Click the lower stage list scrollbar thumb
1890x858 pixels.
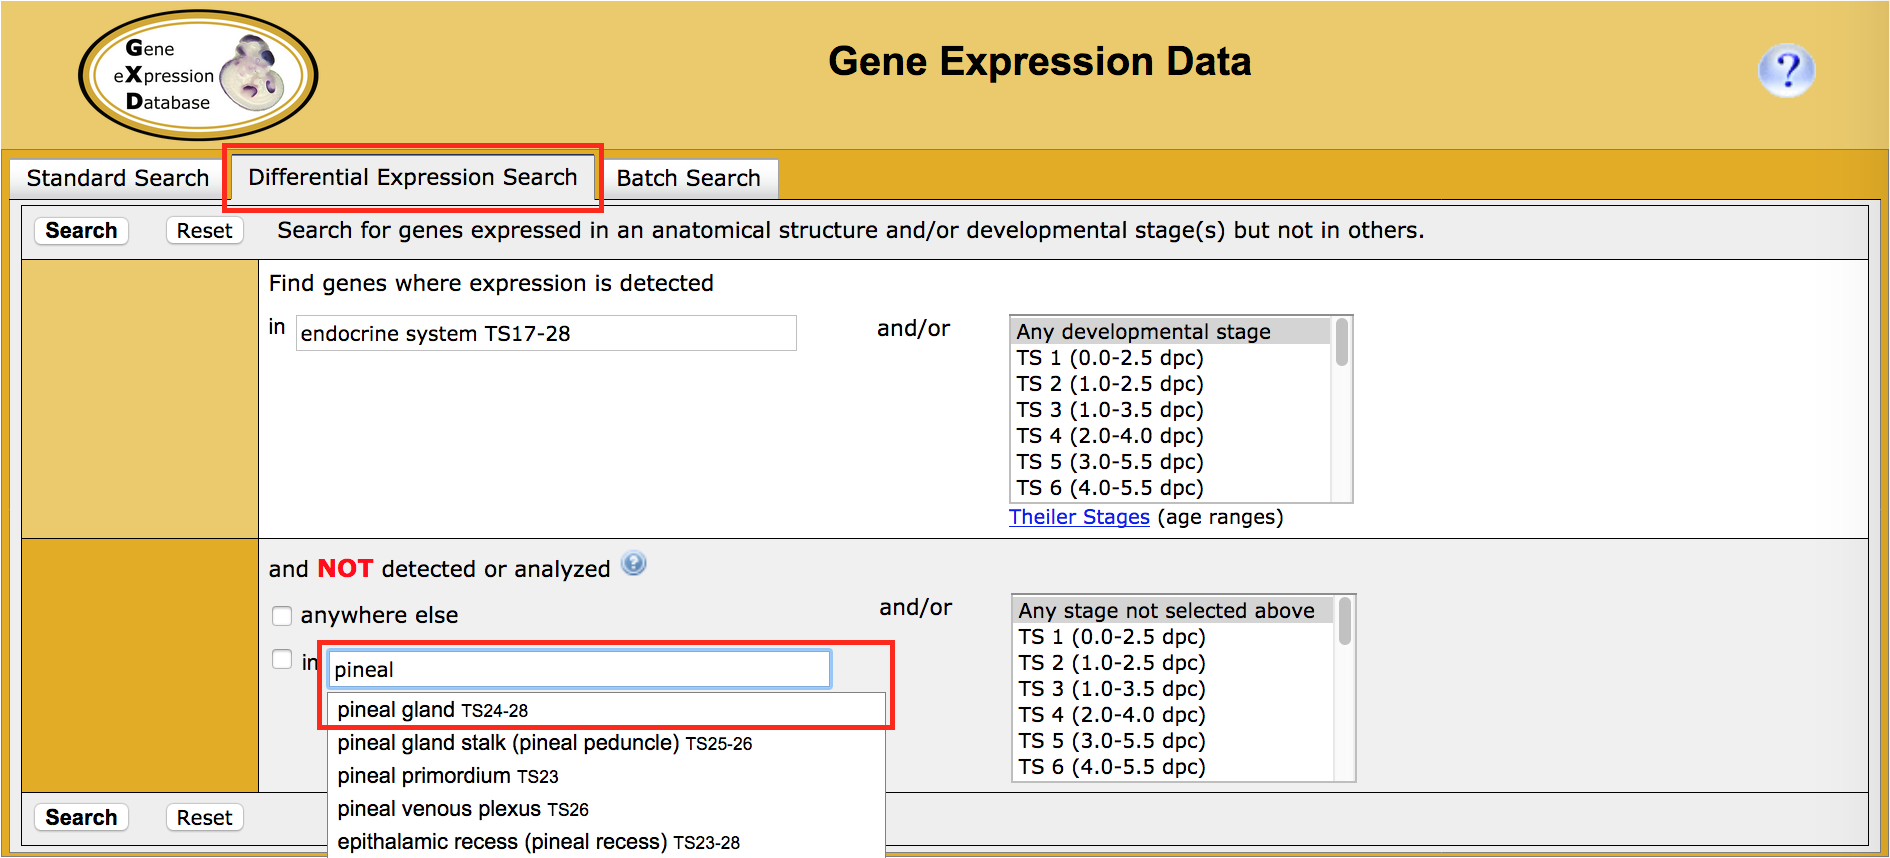coord(1345,621)
